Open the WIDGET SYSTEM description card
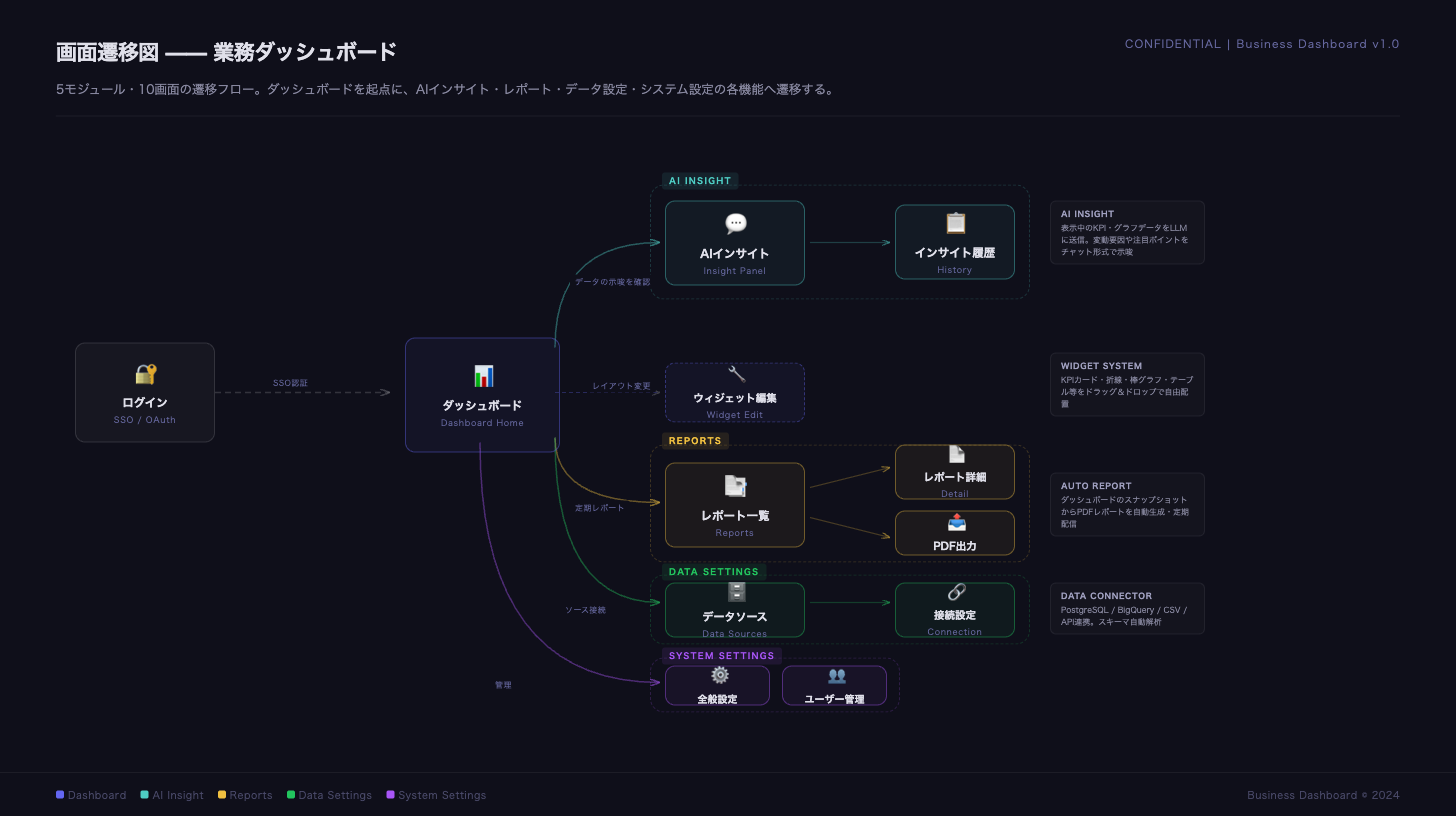Viewport: 1456px width, 816px height. [x=1127, y=384]
